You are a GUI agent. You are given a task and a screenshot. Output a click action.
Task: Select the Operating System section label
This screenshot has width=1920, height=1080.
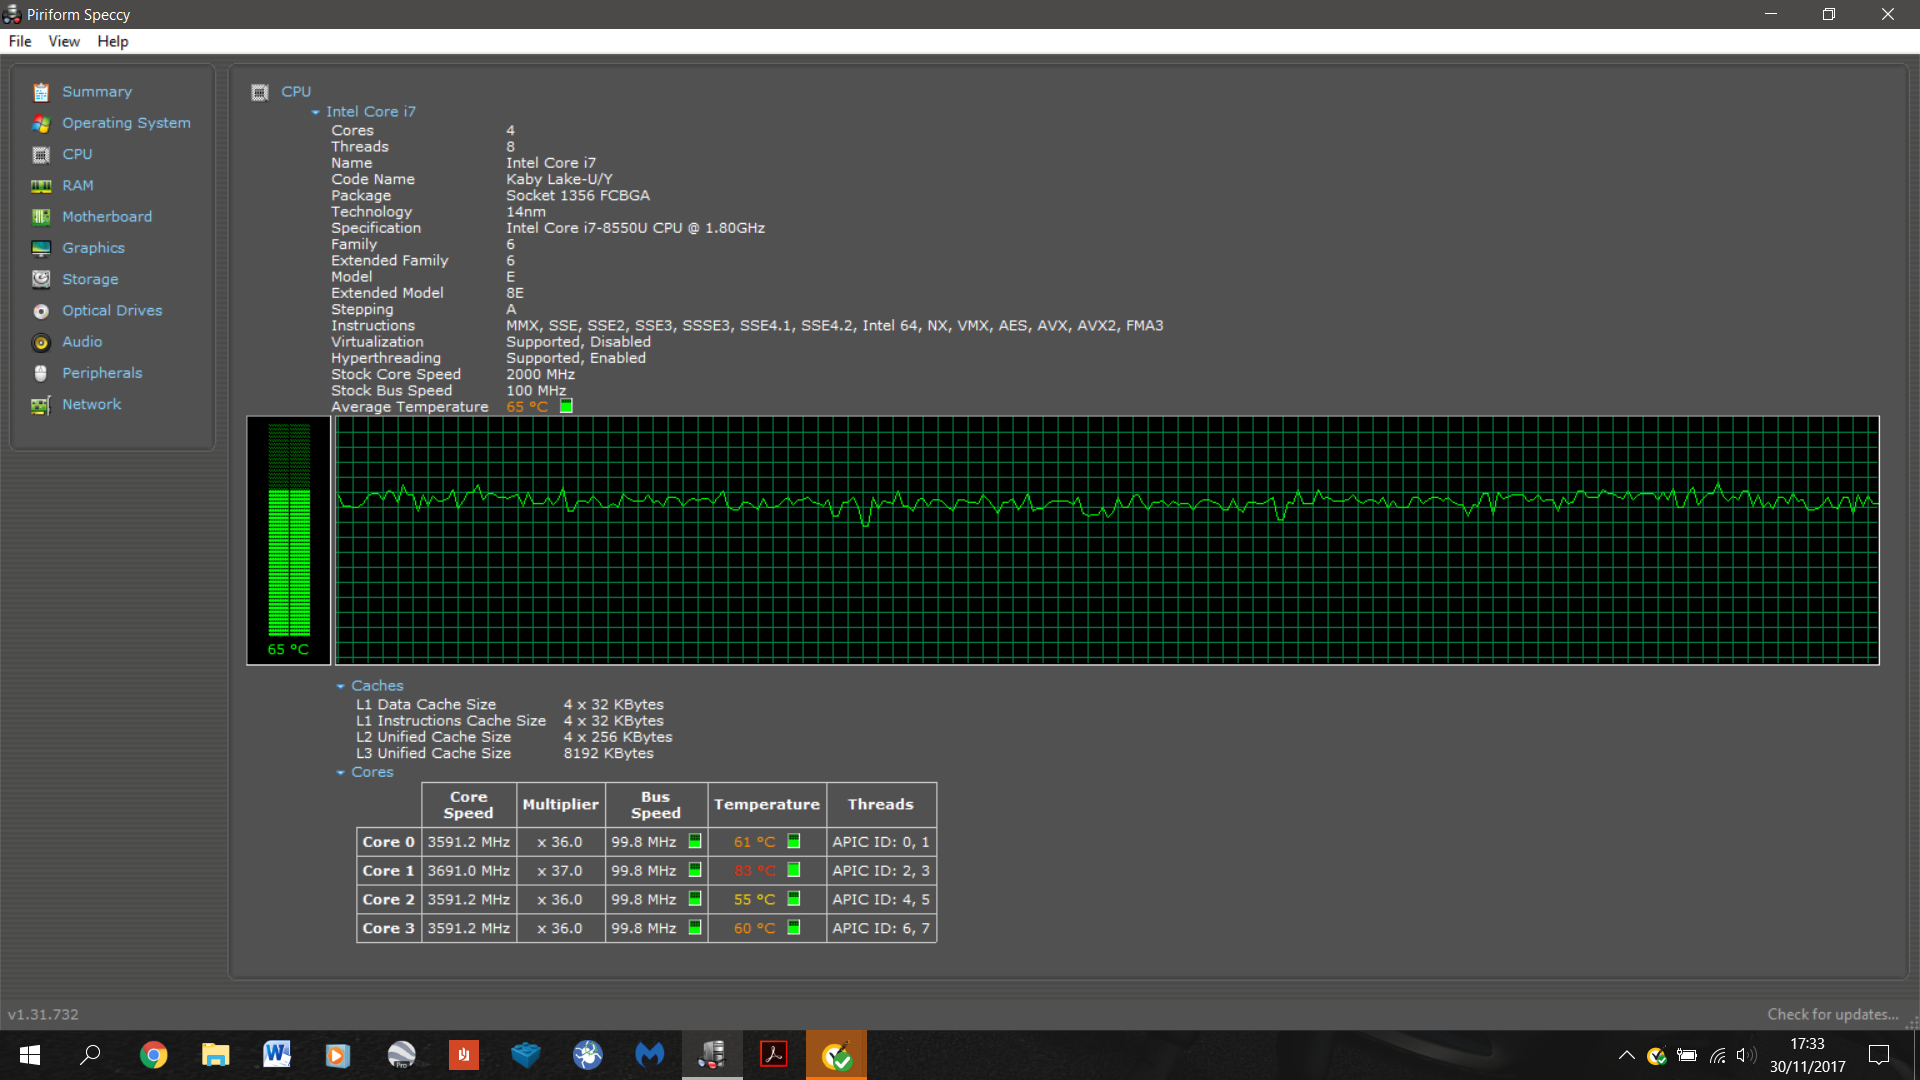[x=126, y=123]
